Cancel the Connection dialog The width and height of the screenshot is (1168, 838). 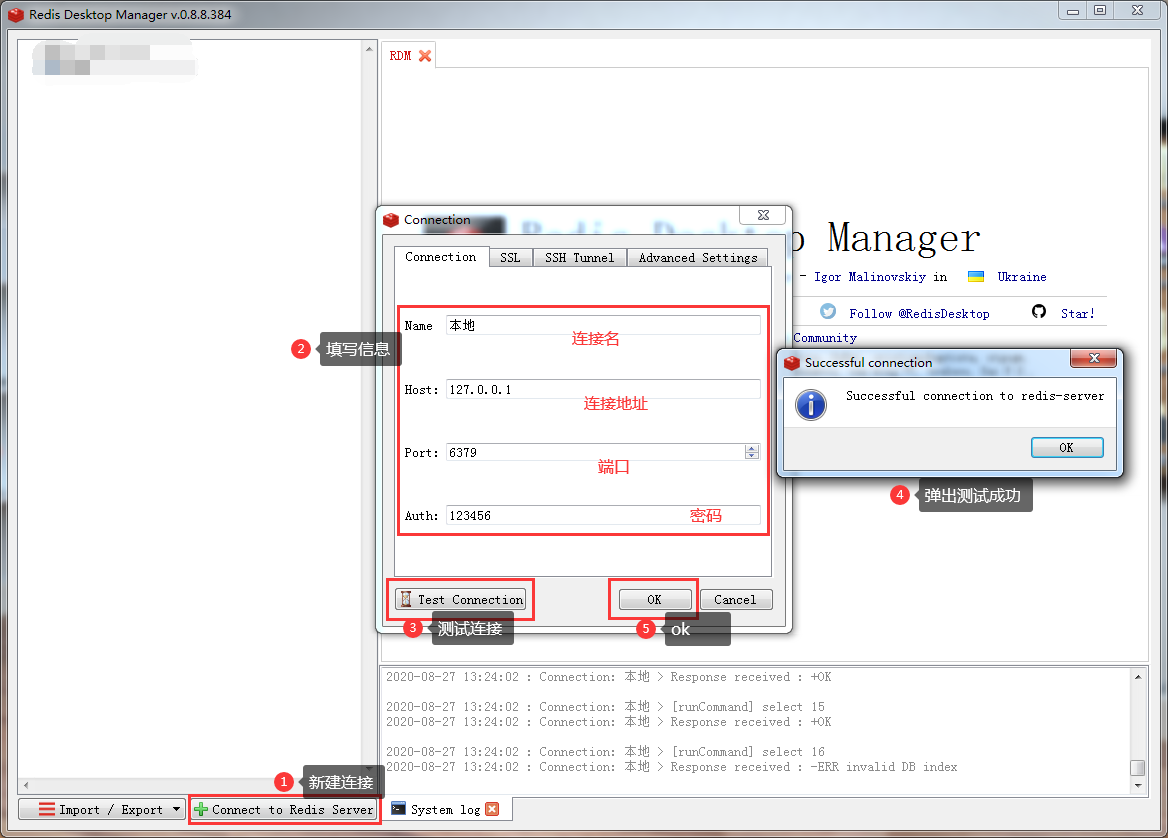(x=735, y=600)
